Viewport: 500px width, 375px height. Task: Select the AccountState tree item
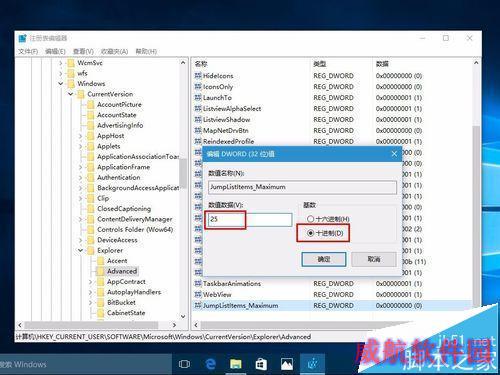117,115
